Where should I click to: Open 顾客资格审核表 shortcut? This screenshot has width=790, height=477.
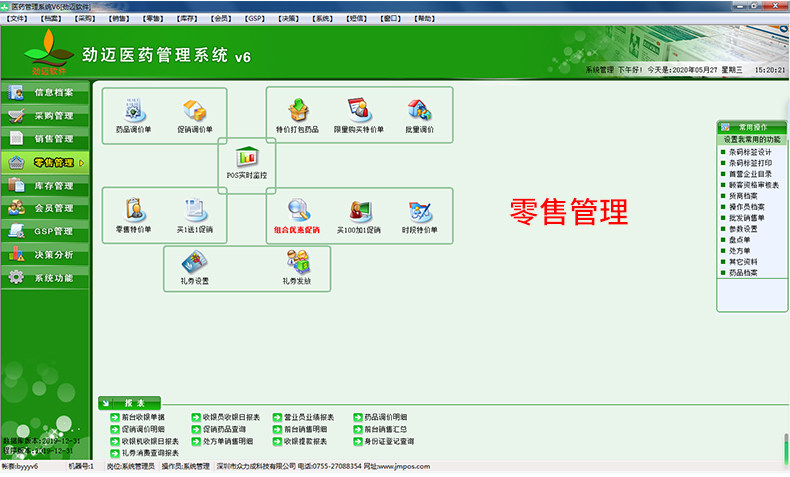[754, 185]
